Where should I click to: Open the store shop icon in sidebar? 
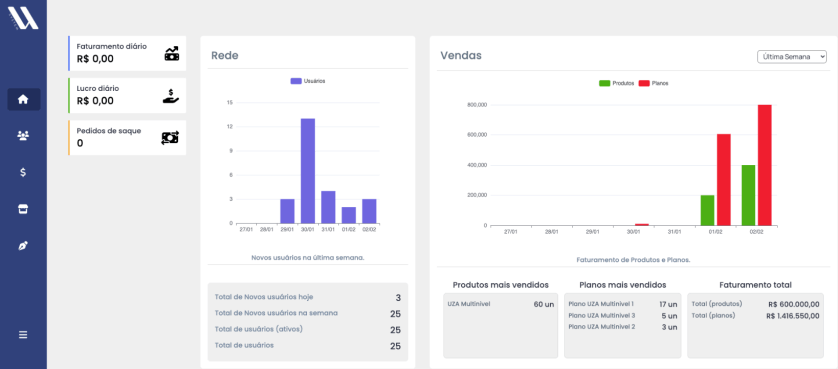click(23, 209)
